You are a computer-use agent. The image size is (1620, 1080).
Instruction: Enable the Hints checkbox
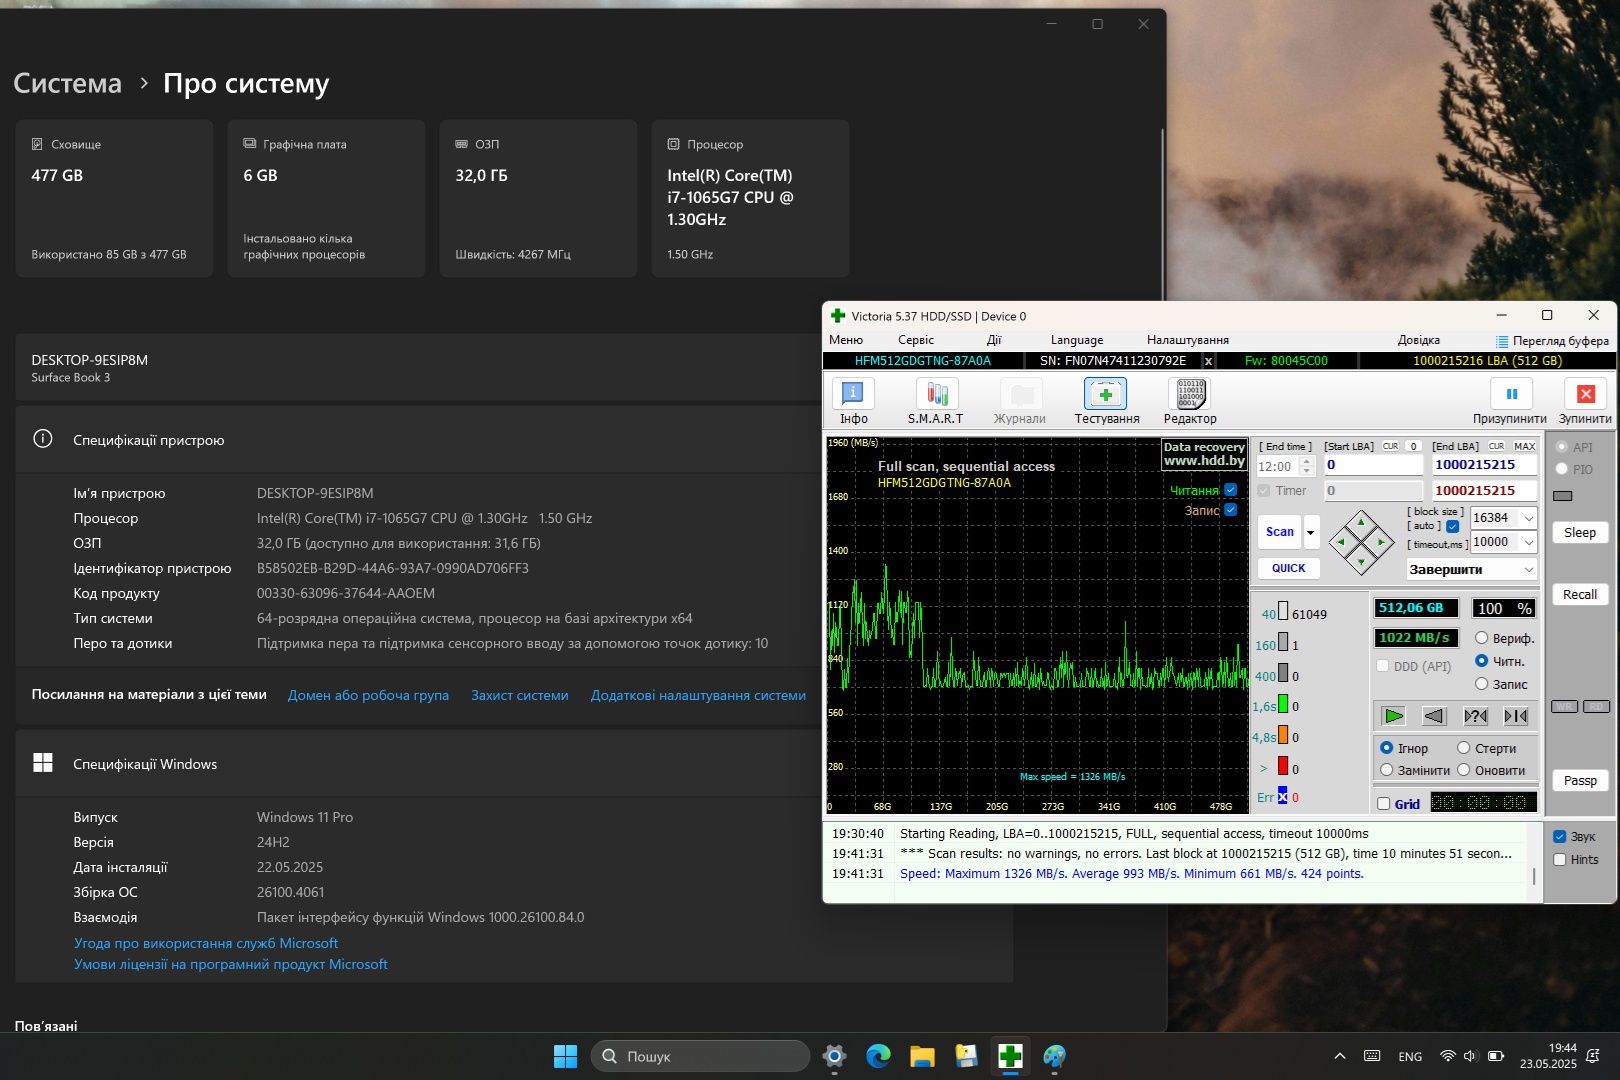(x=1559, y=859)
